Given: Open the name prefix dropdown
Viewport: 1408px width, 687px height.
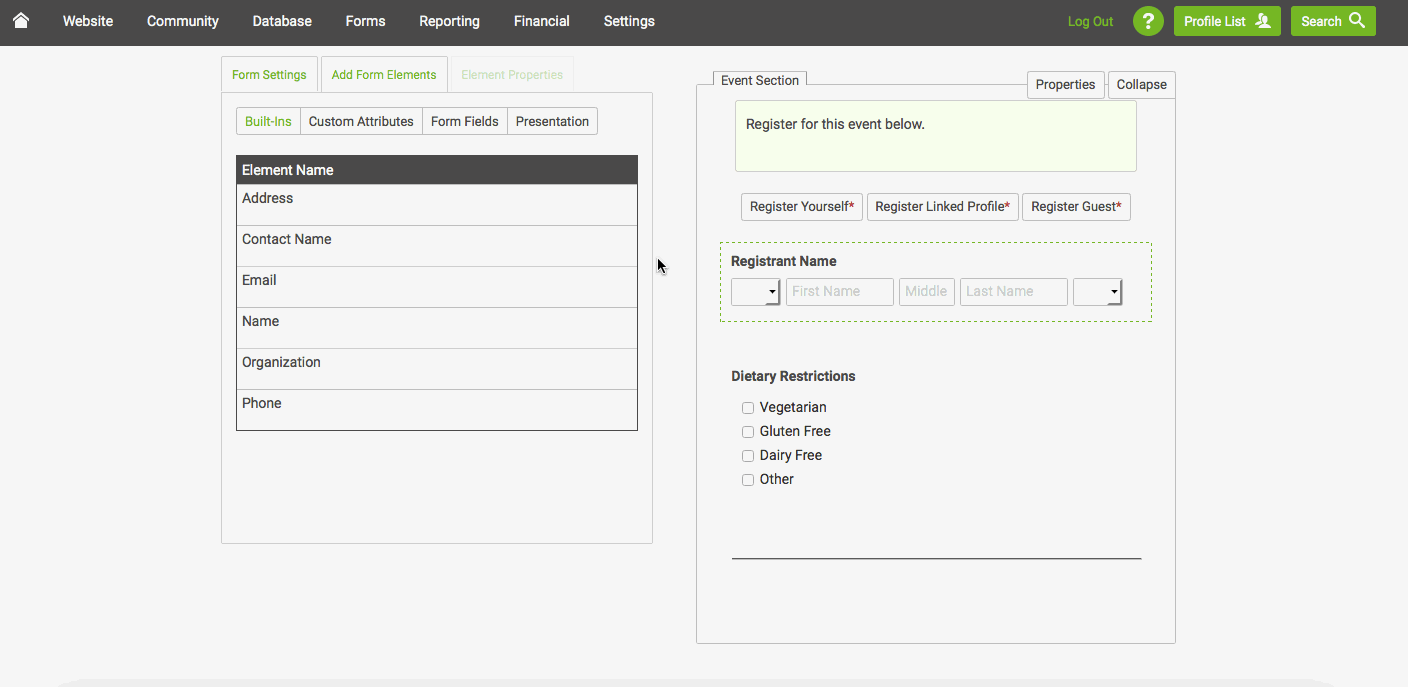Looking at the screenshot, I should [x=756, y=292].
